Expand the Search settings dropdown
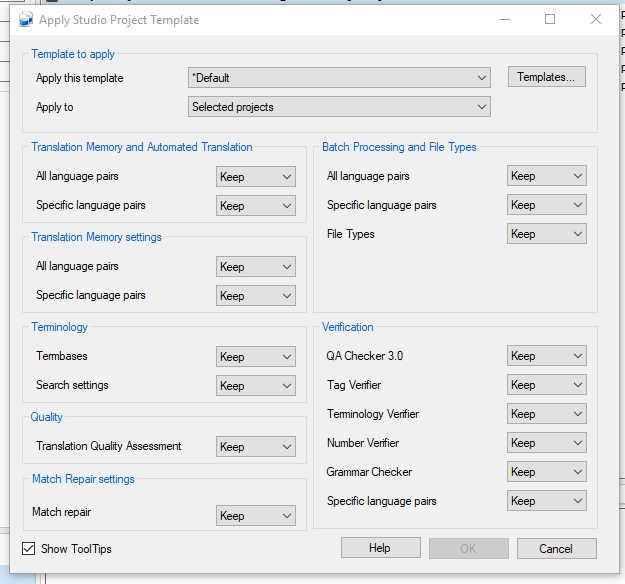The image size is (625, 584). (x=256, y=386)
